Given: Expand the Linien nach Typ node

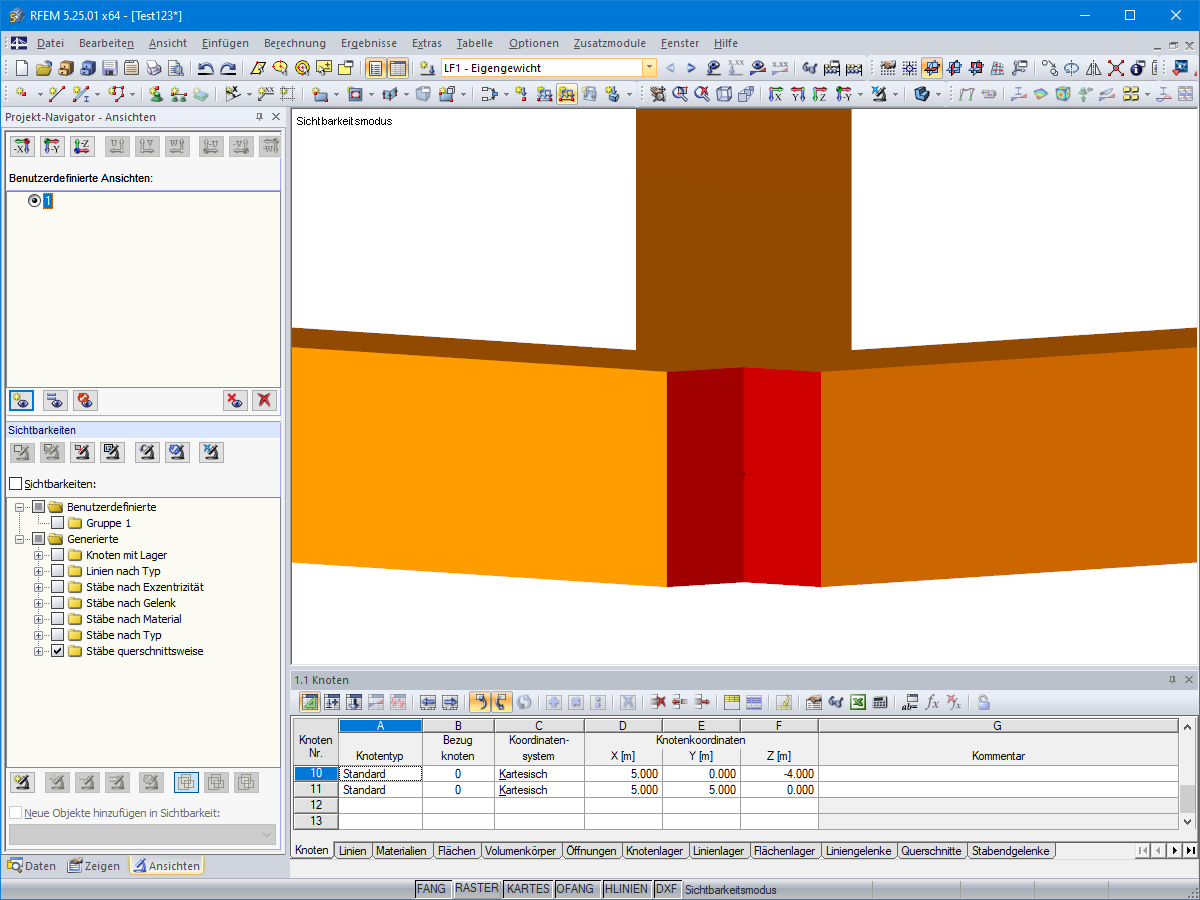Looking at the screenshot, I should [39, 571].
